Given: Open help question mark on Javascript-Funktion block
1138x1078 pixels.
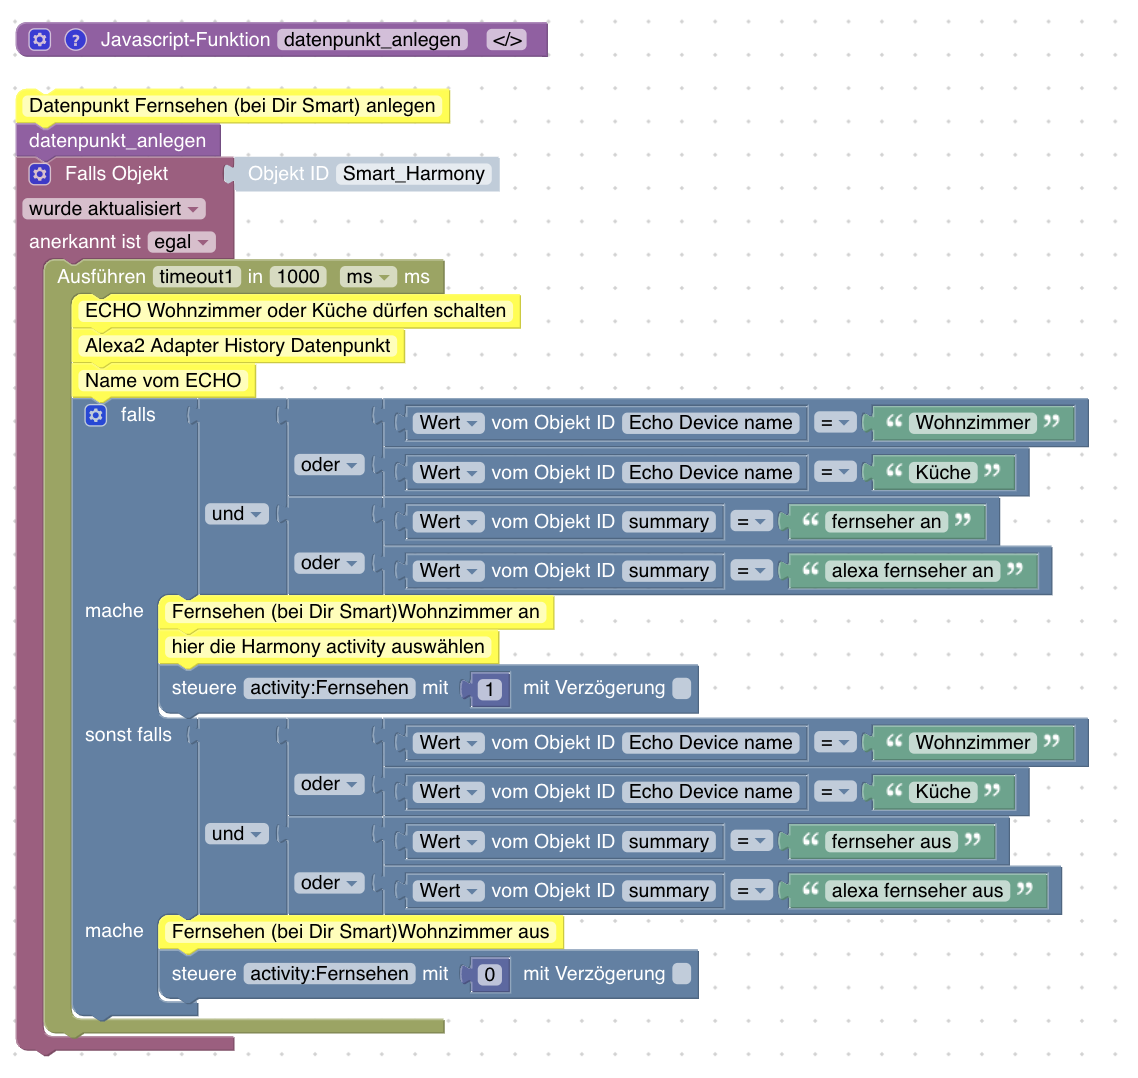Looking at the screenshot, I should [x=75, y=39].
